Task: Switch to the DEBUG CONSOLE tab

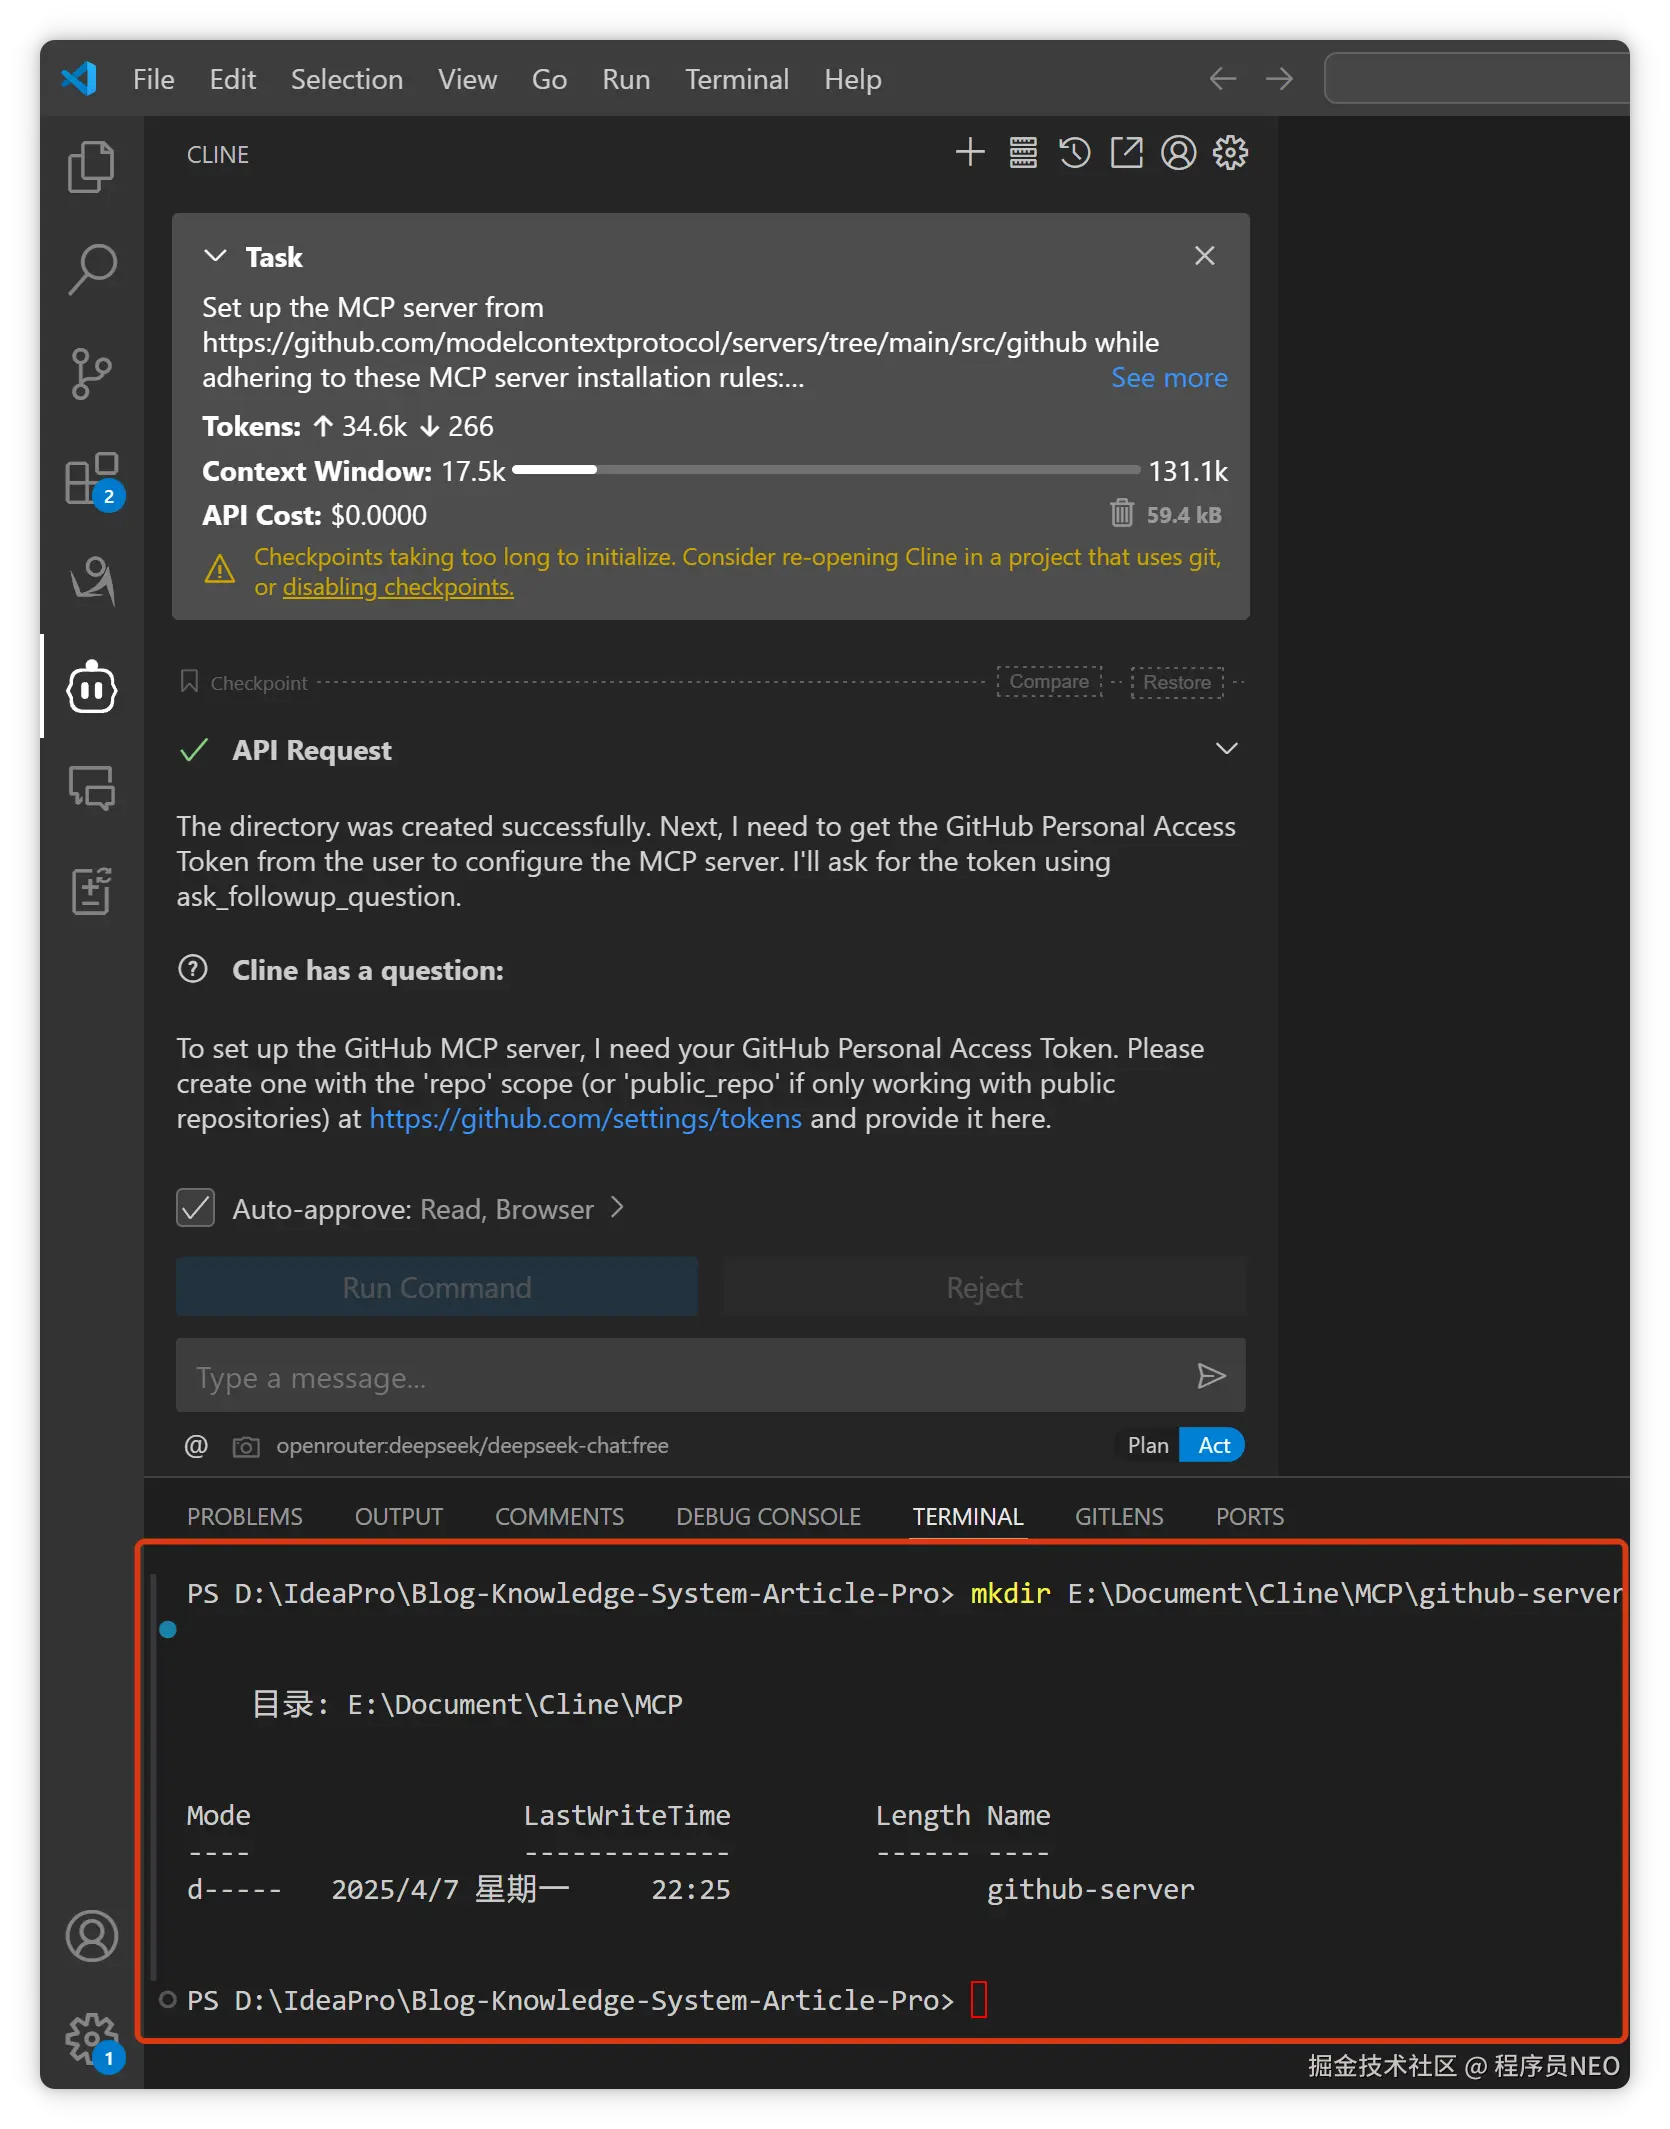Action: point(768,1517)
